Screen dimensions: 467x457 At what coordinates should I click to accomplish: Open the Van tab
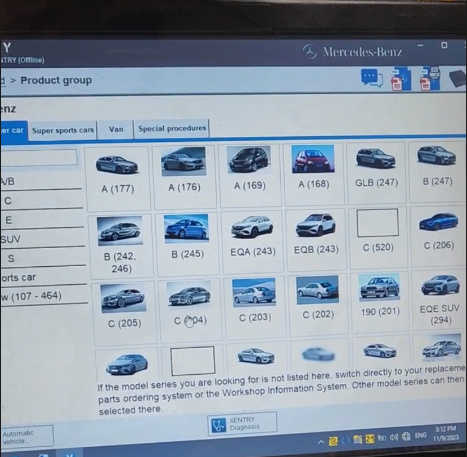tap(116, 129)
